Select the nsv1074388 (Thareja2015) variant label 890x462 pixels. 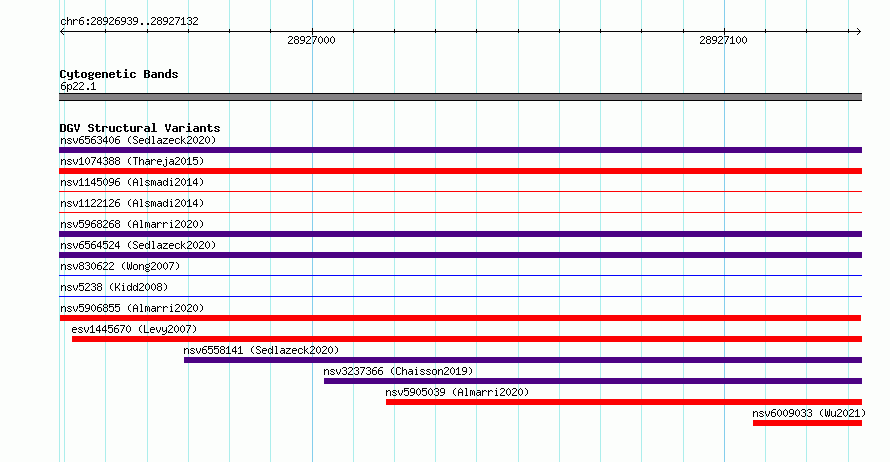pos(132,161)
